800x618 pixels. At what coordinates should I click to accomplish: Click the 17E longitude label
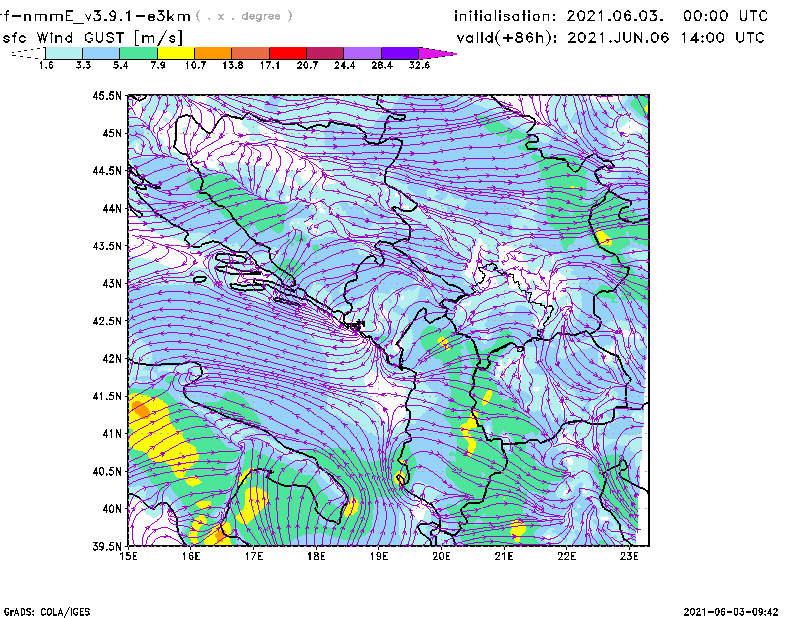254,556
